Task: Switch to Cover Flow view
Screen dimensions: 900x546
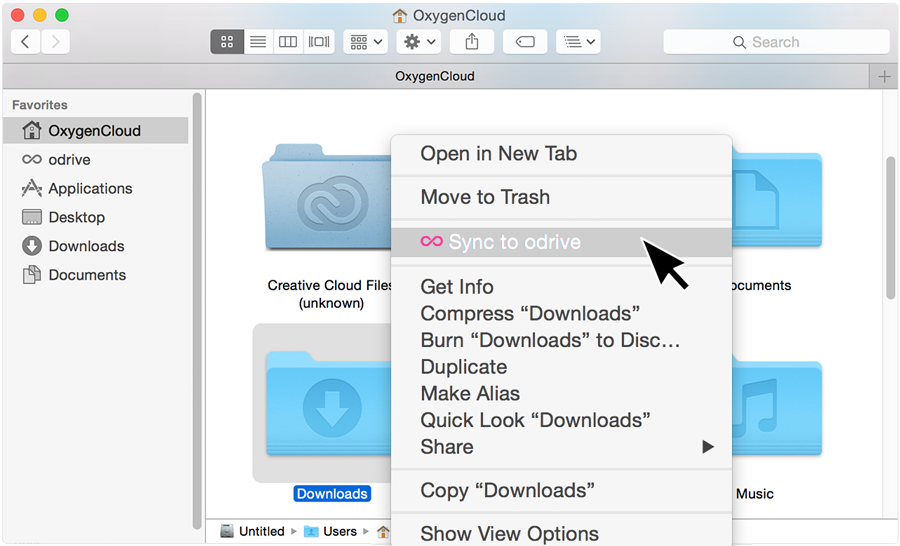Action: click(x=319, y=42)
